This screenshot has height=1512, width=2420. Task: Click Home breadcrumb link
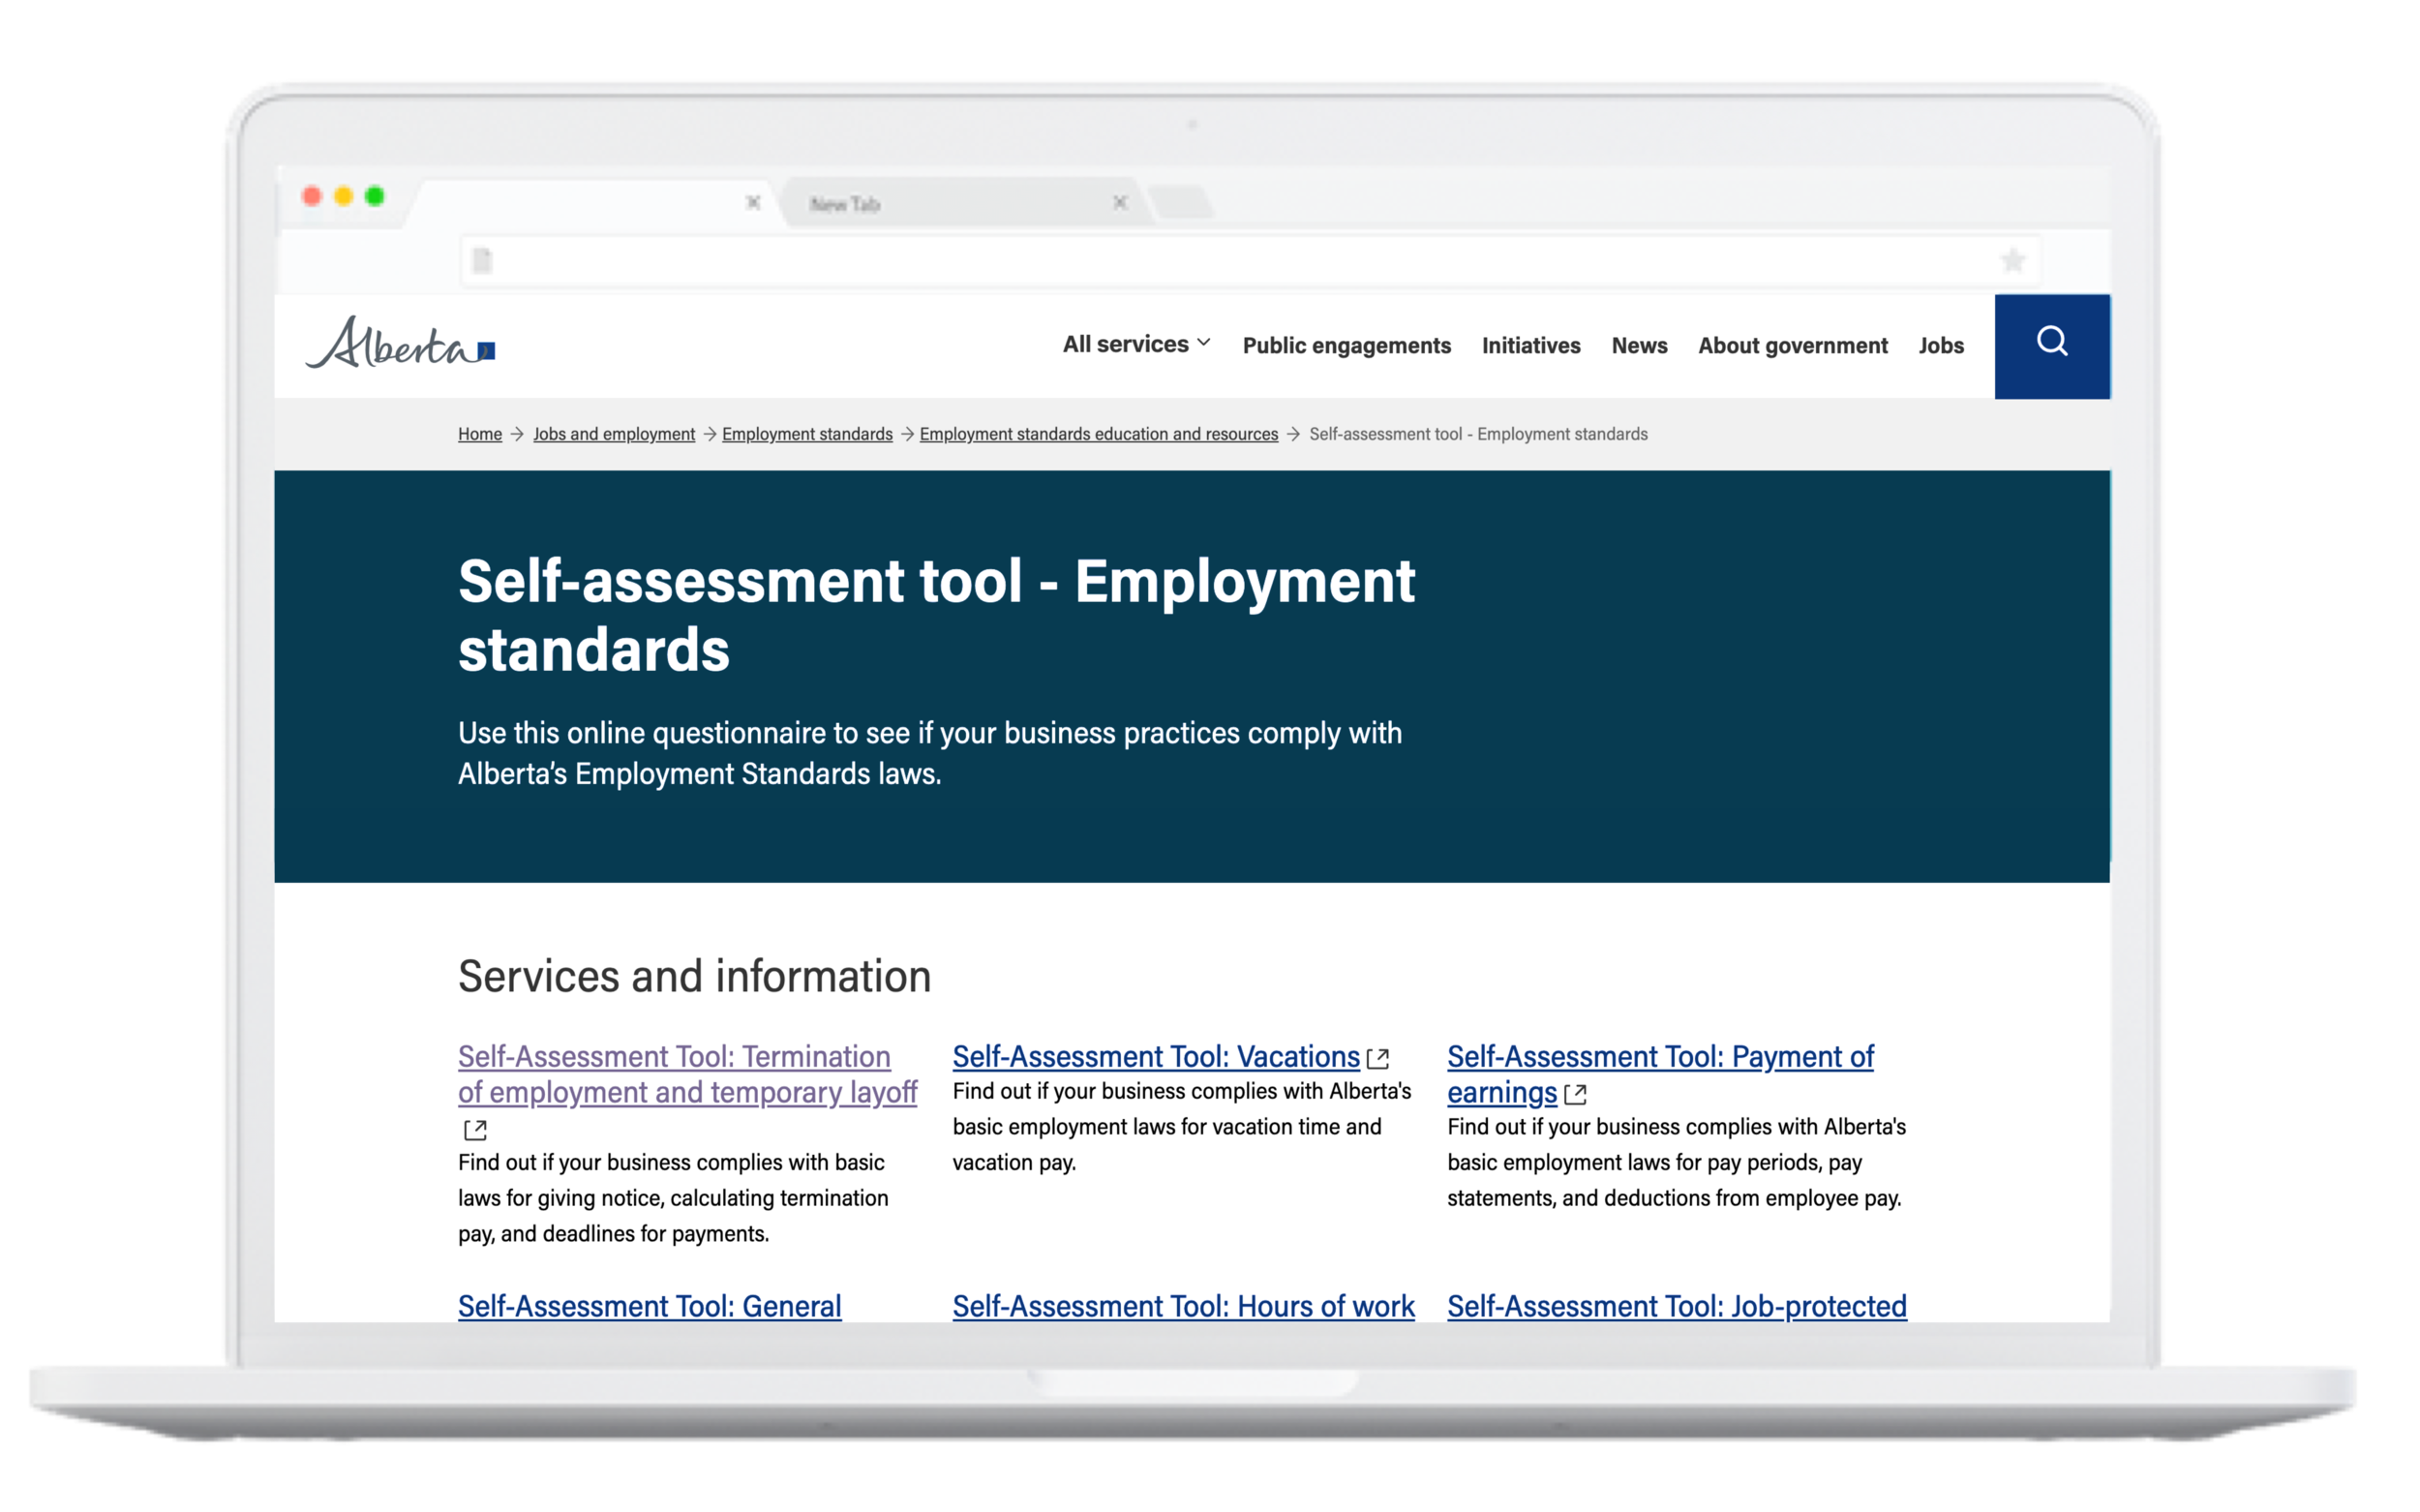click(480, 434)
